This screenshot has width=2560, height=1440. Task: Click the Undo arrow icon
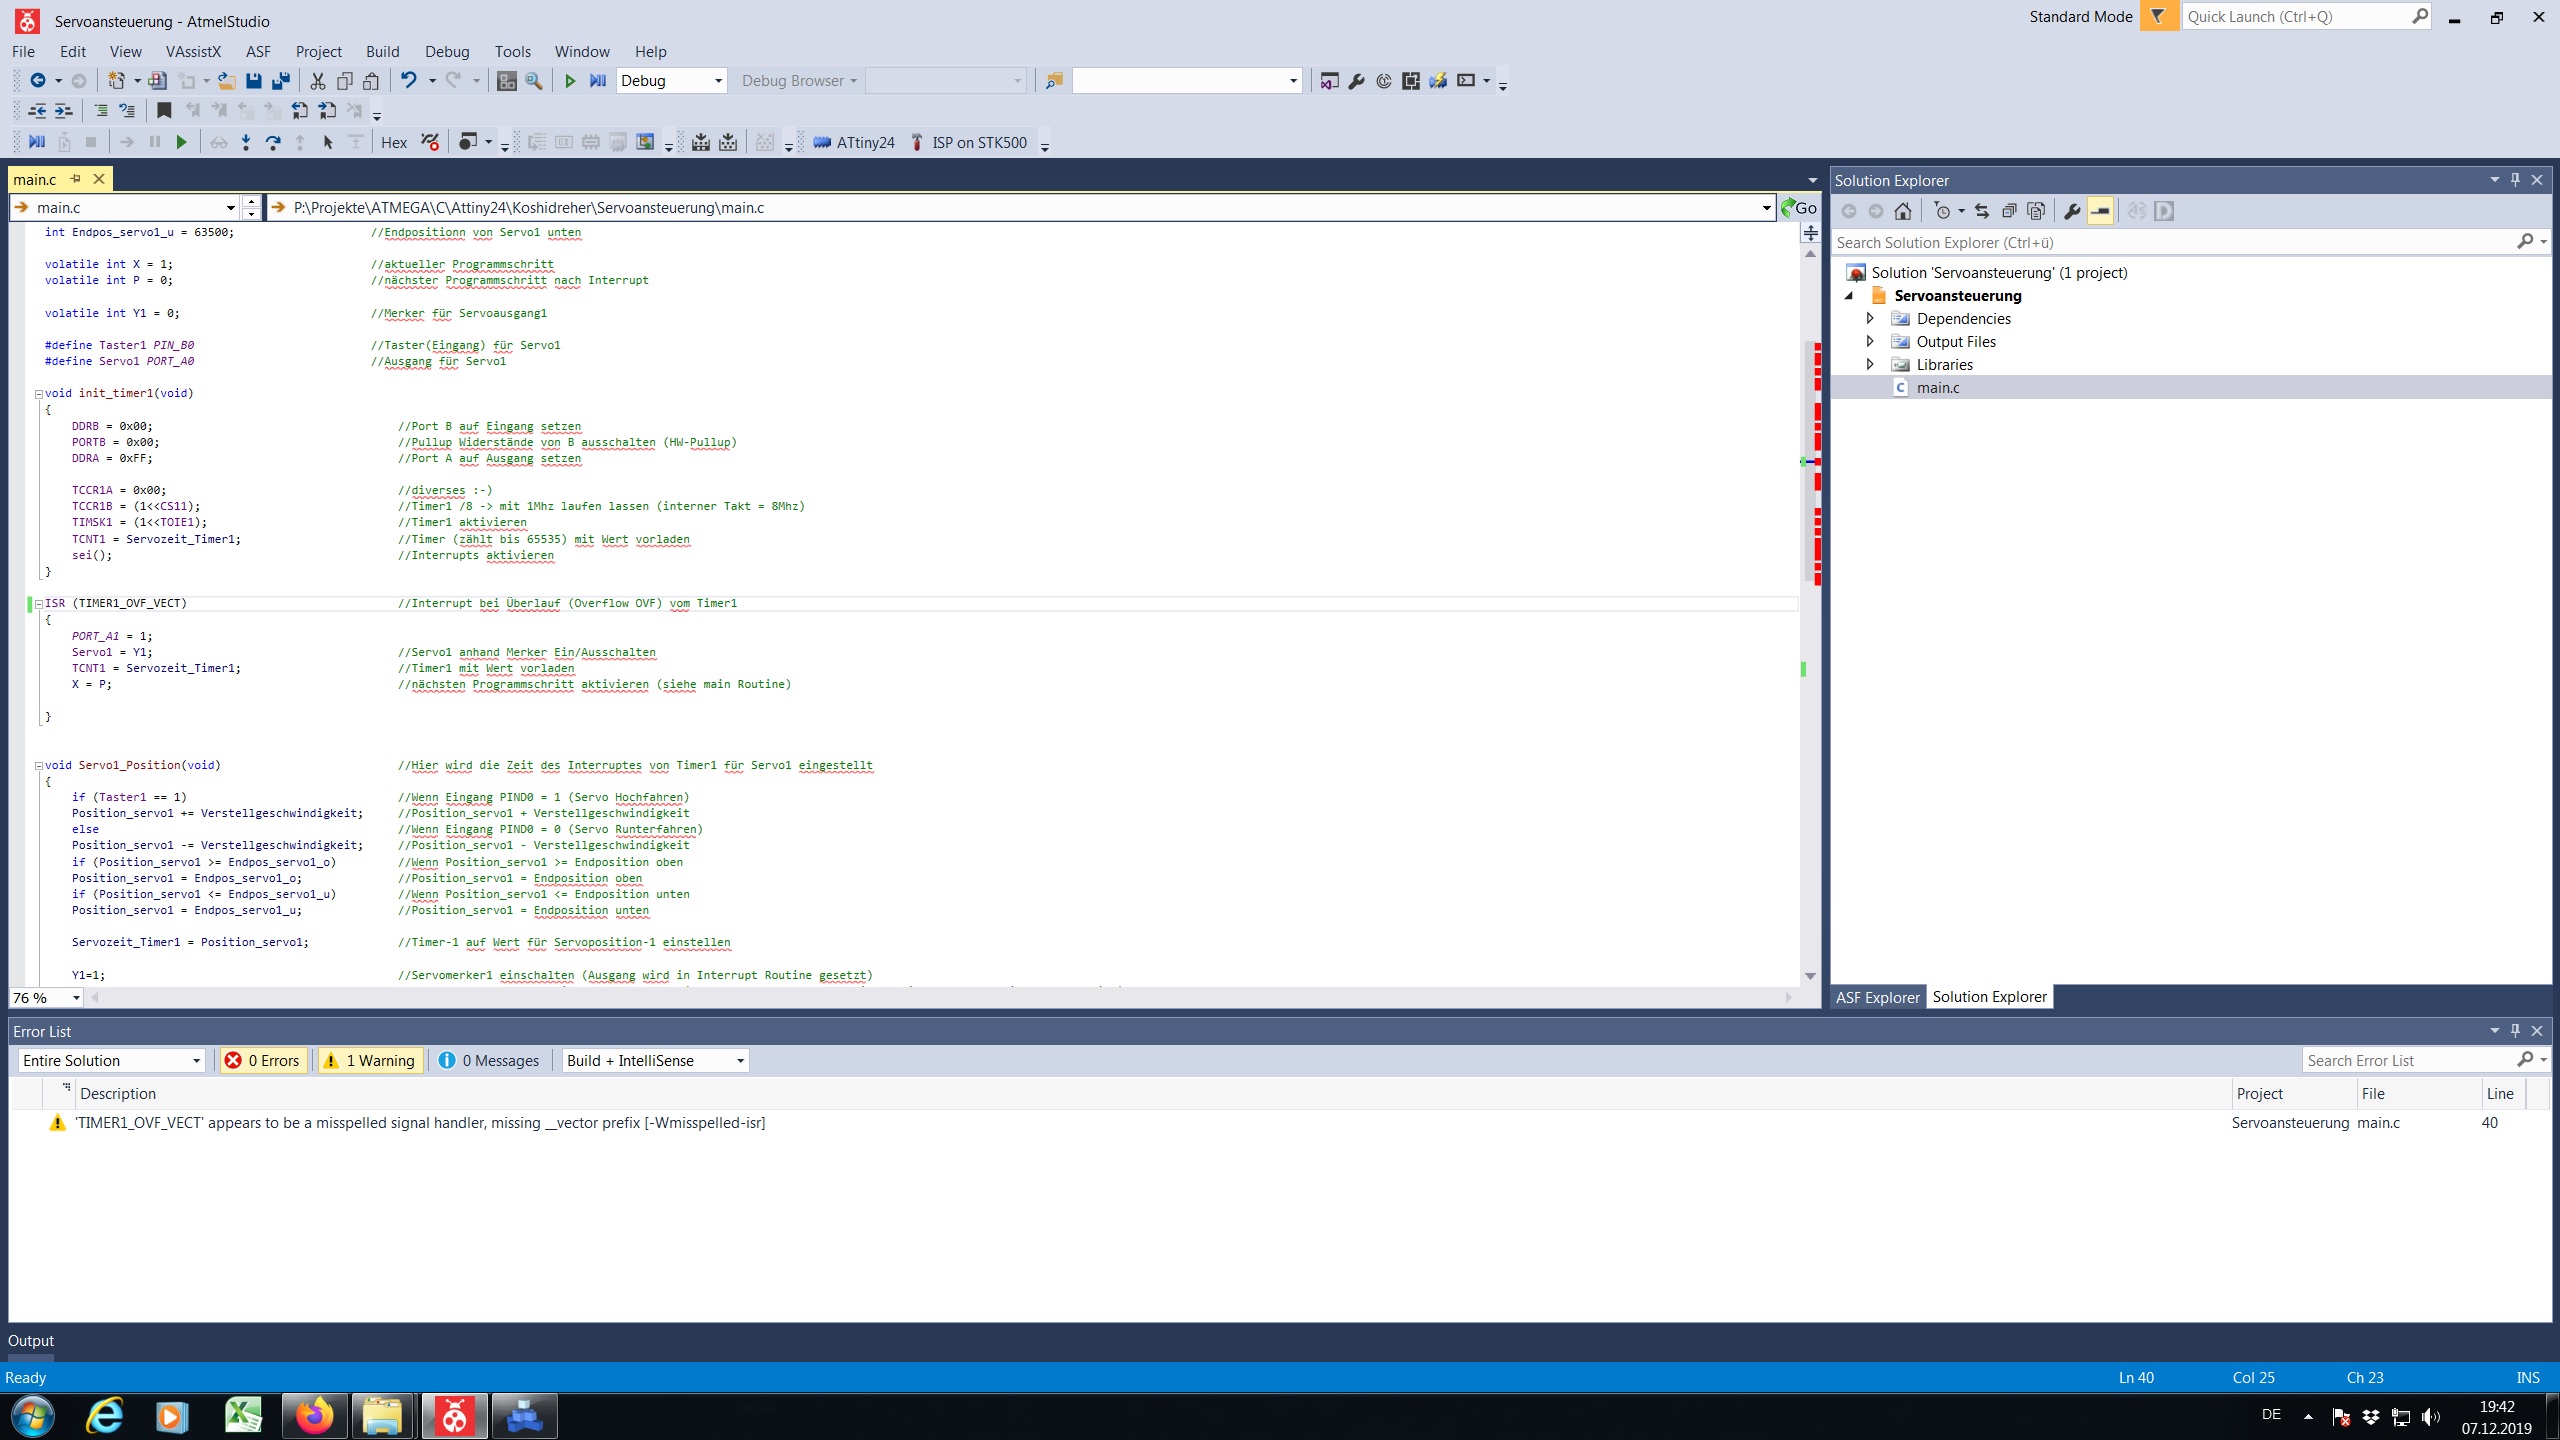408,80
